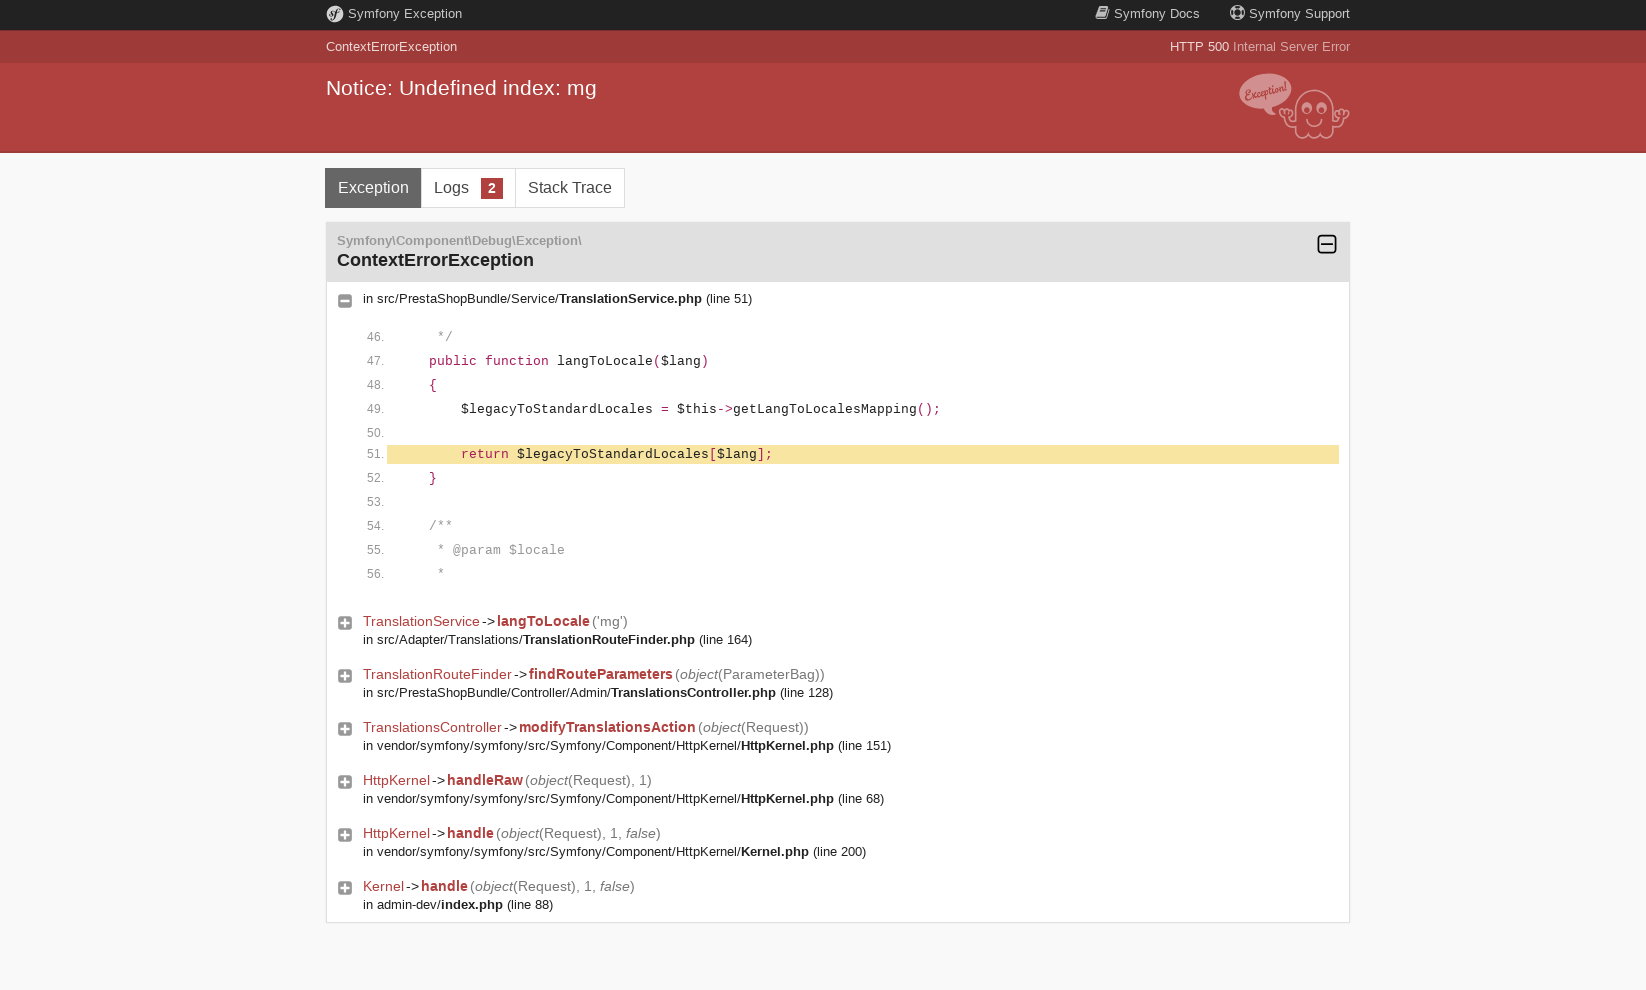Click the TranslationService class name

pos(421,621)
